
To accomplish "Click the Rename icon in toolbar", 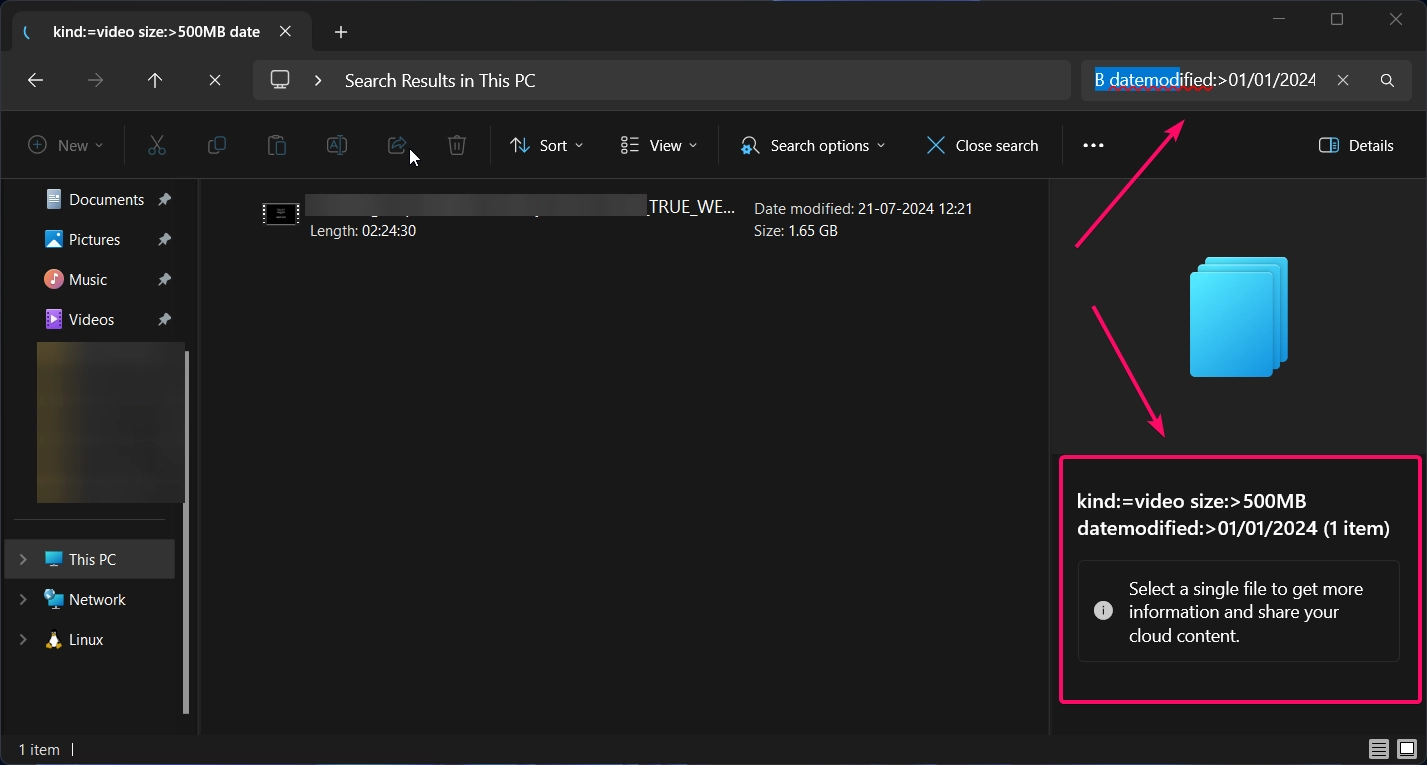I will [x=337, y=146].
